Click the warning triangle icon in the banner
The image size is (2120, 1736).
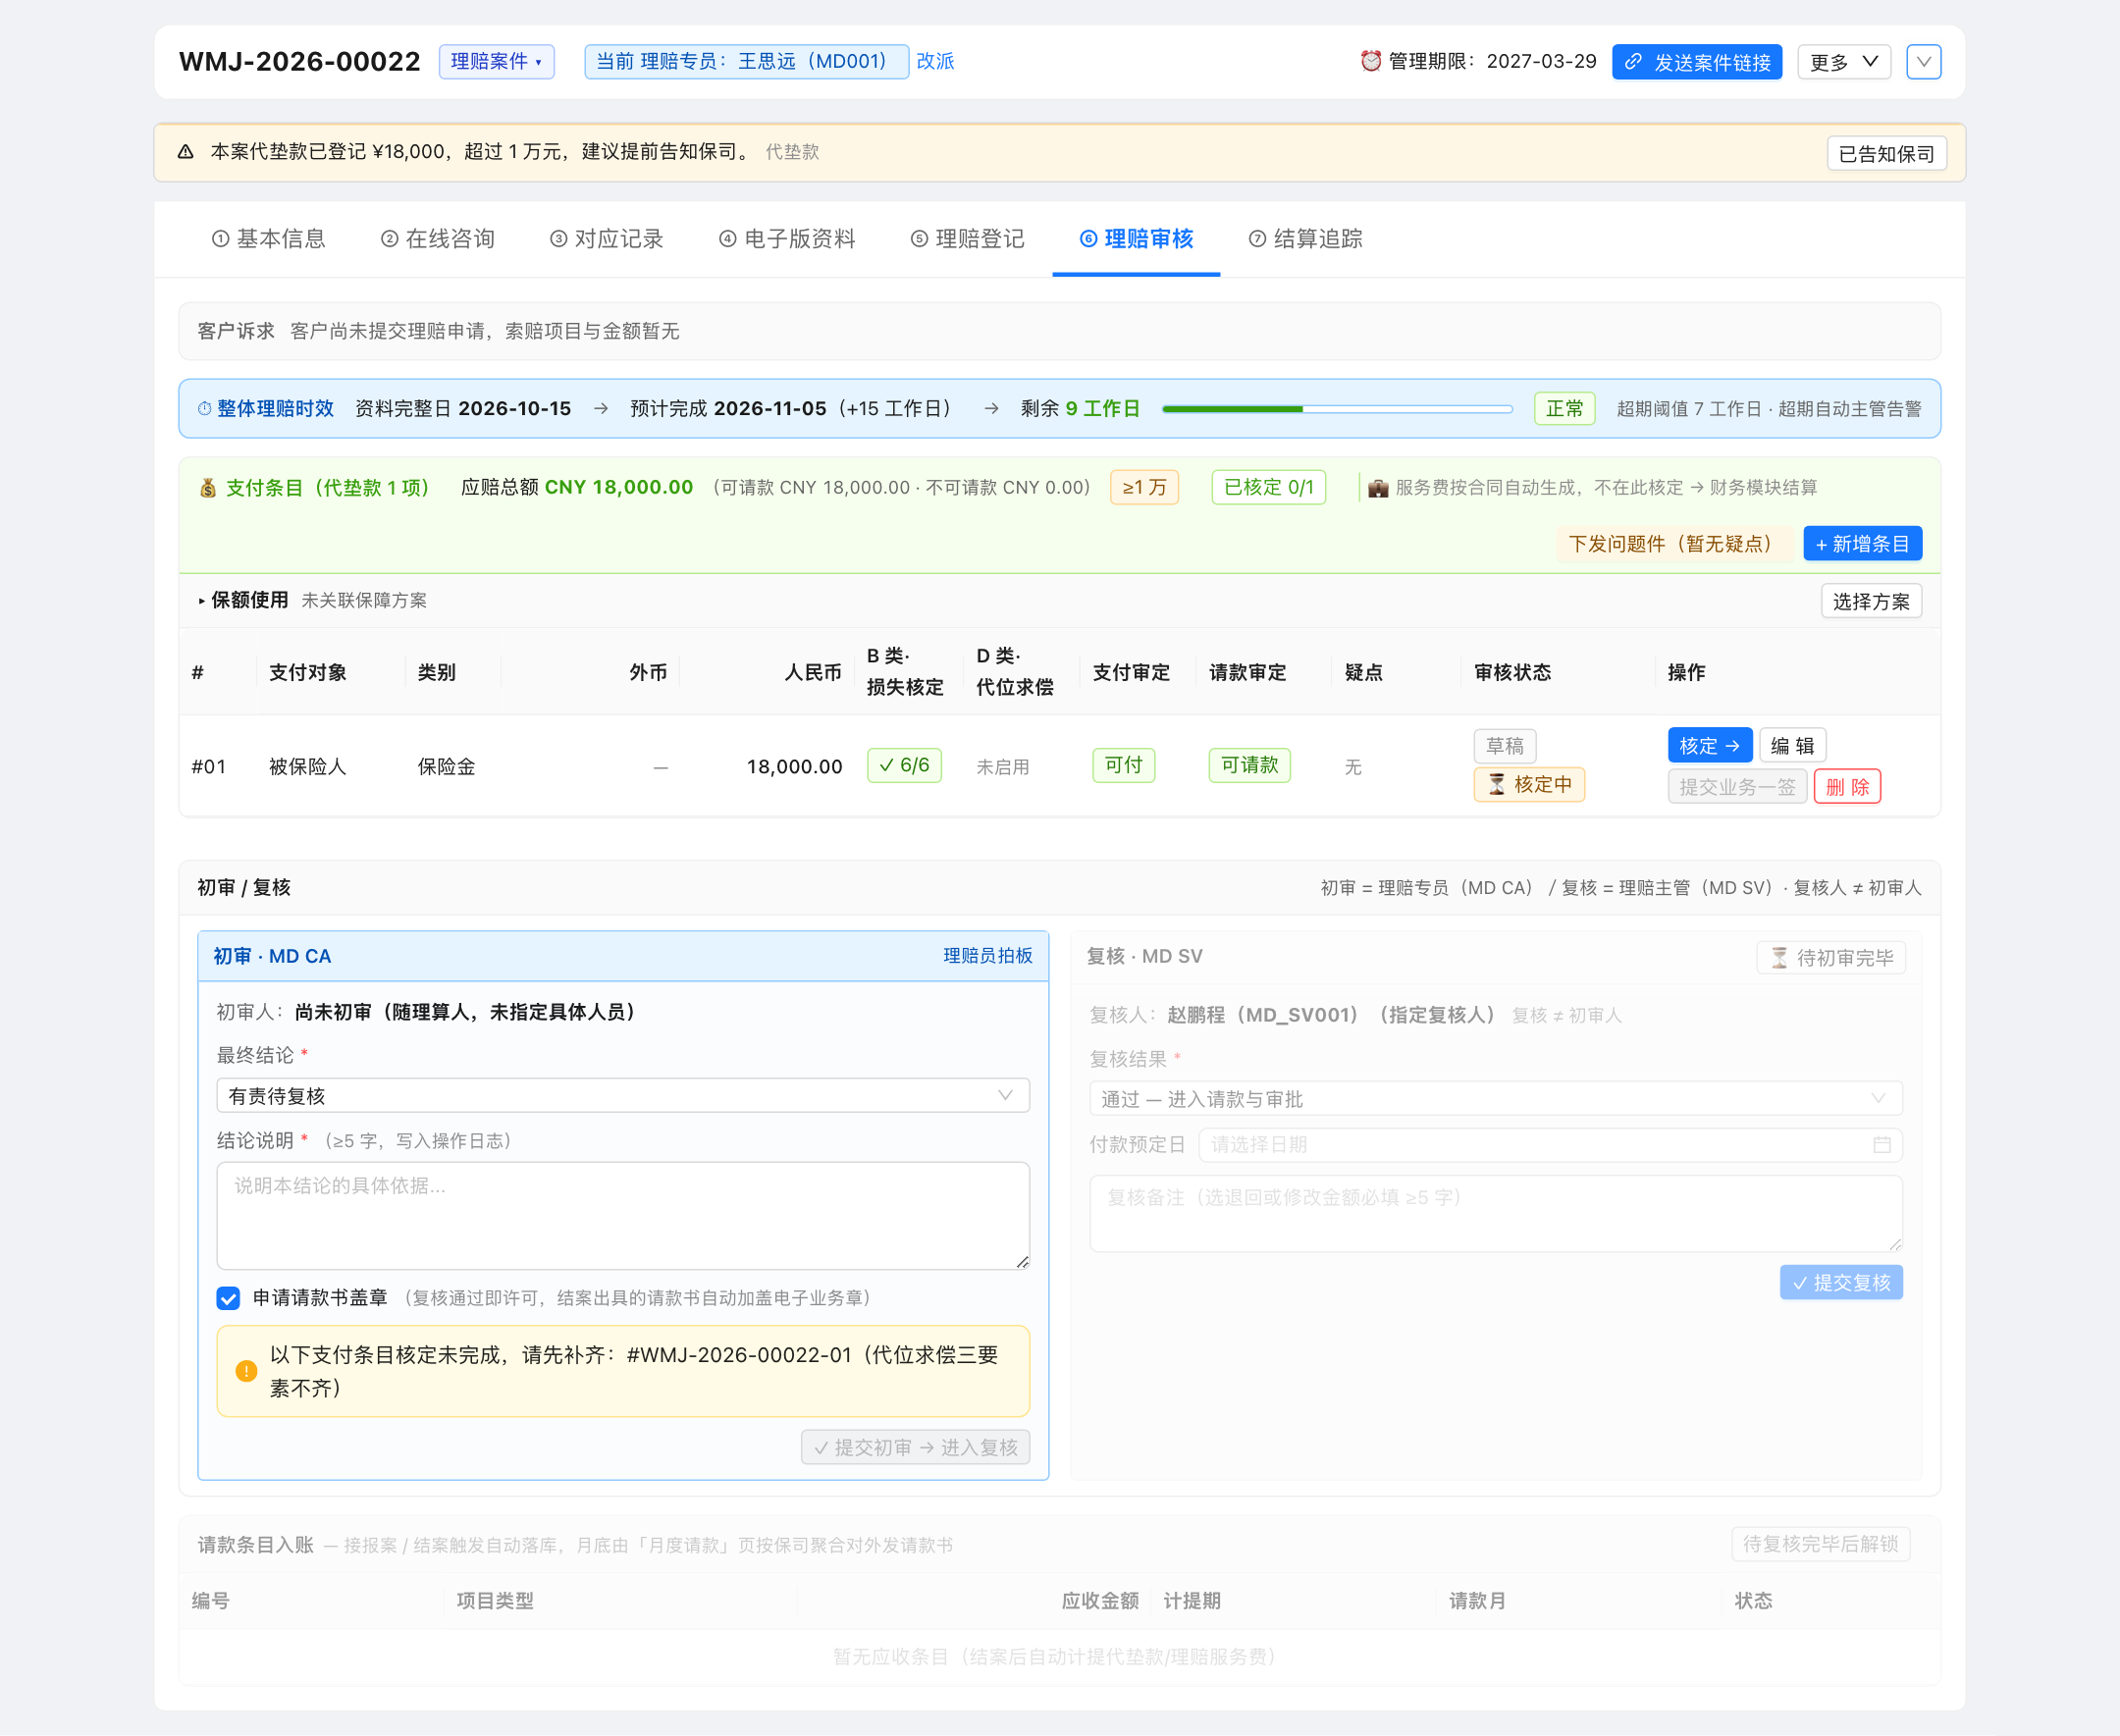(185, 152)
